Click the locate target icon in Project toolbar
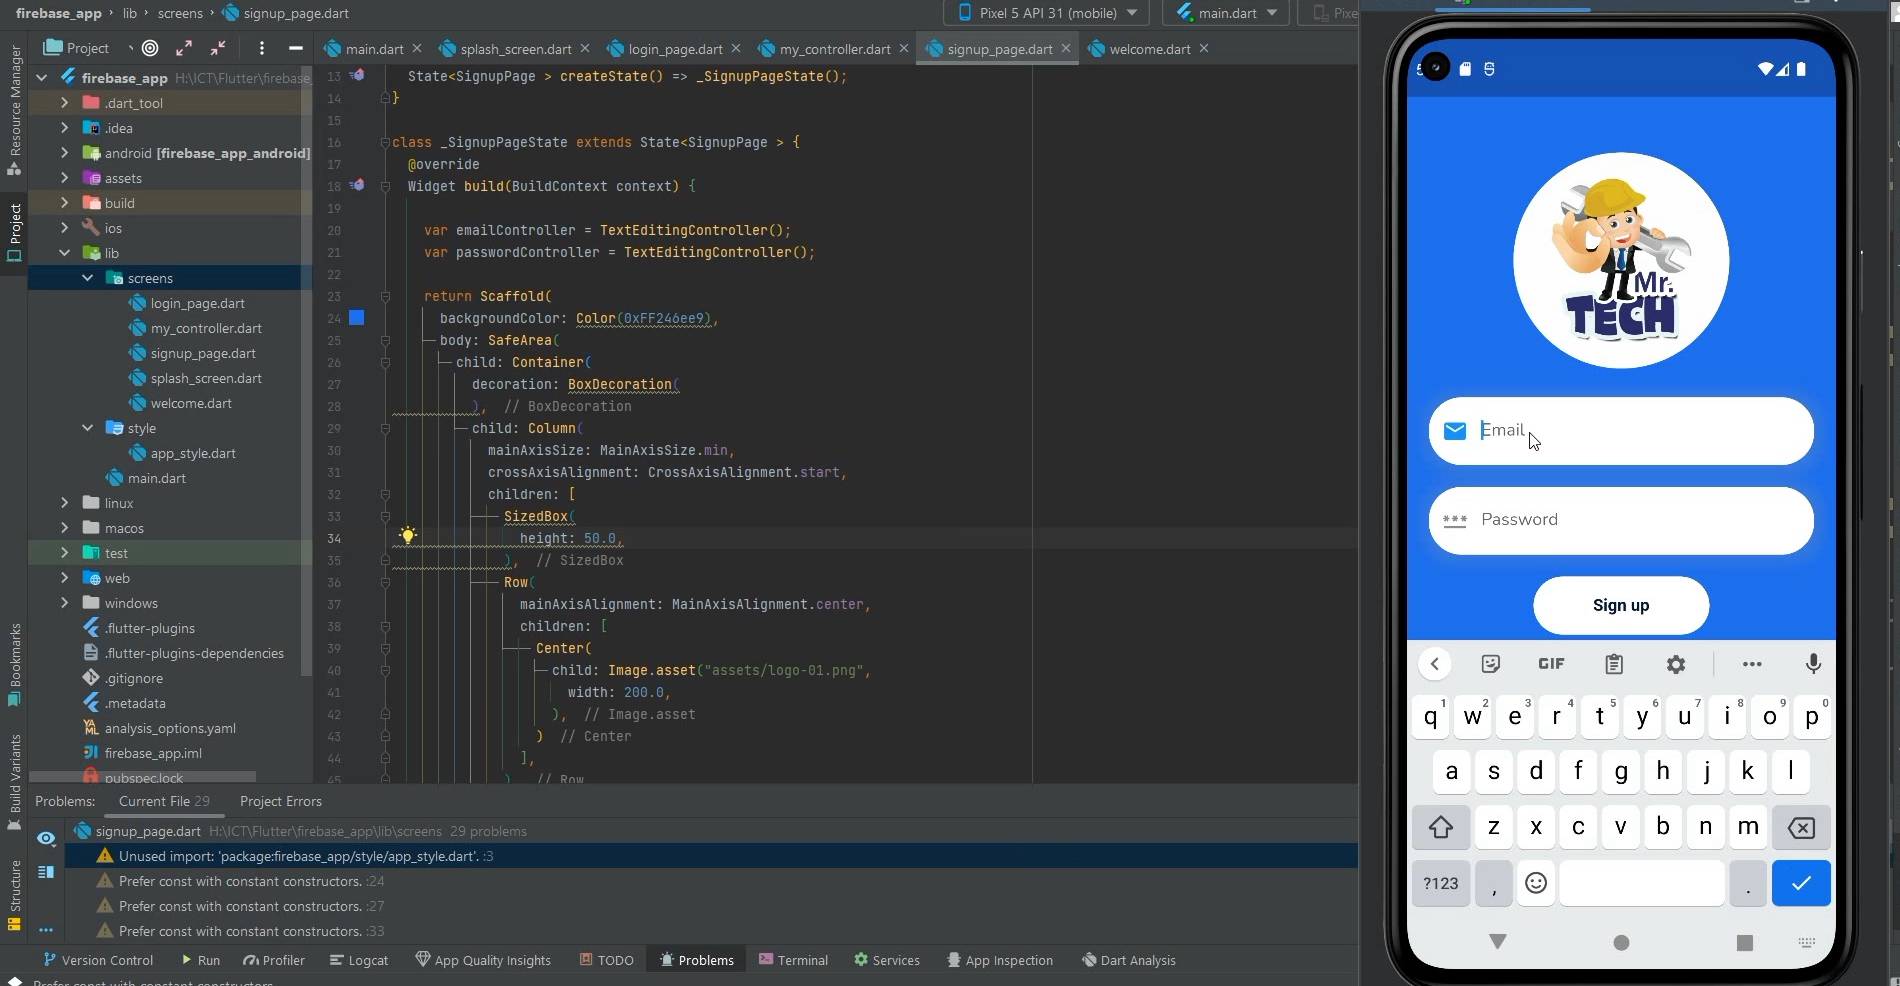Image resolution: width=1900 pixels, height=986 pixels. coord(150,48)
